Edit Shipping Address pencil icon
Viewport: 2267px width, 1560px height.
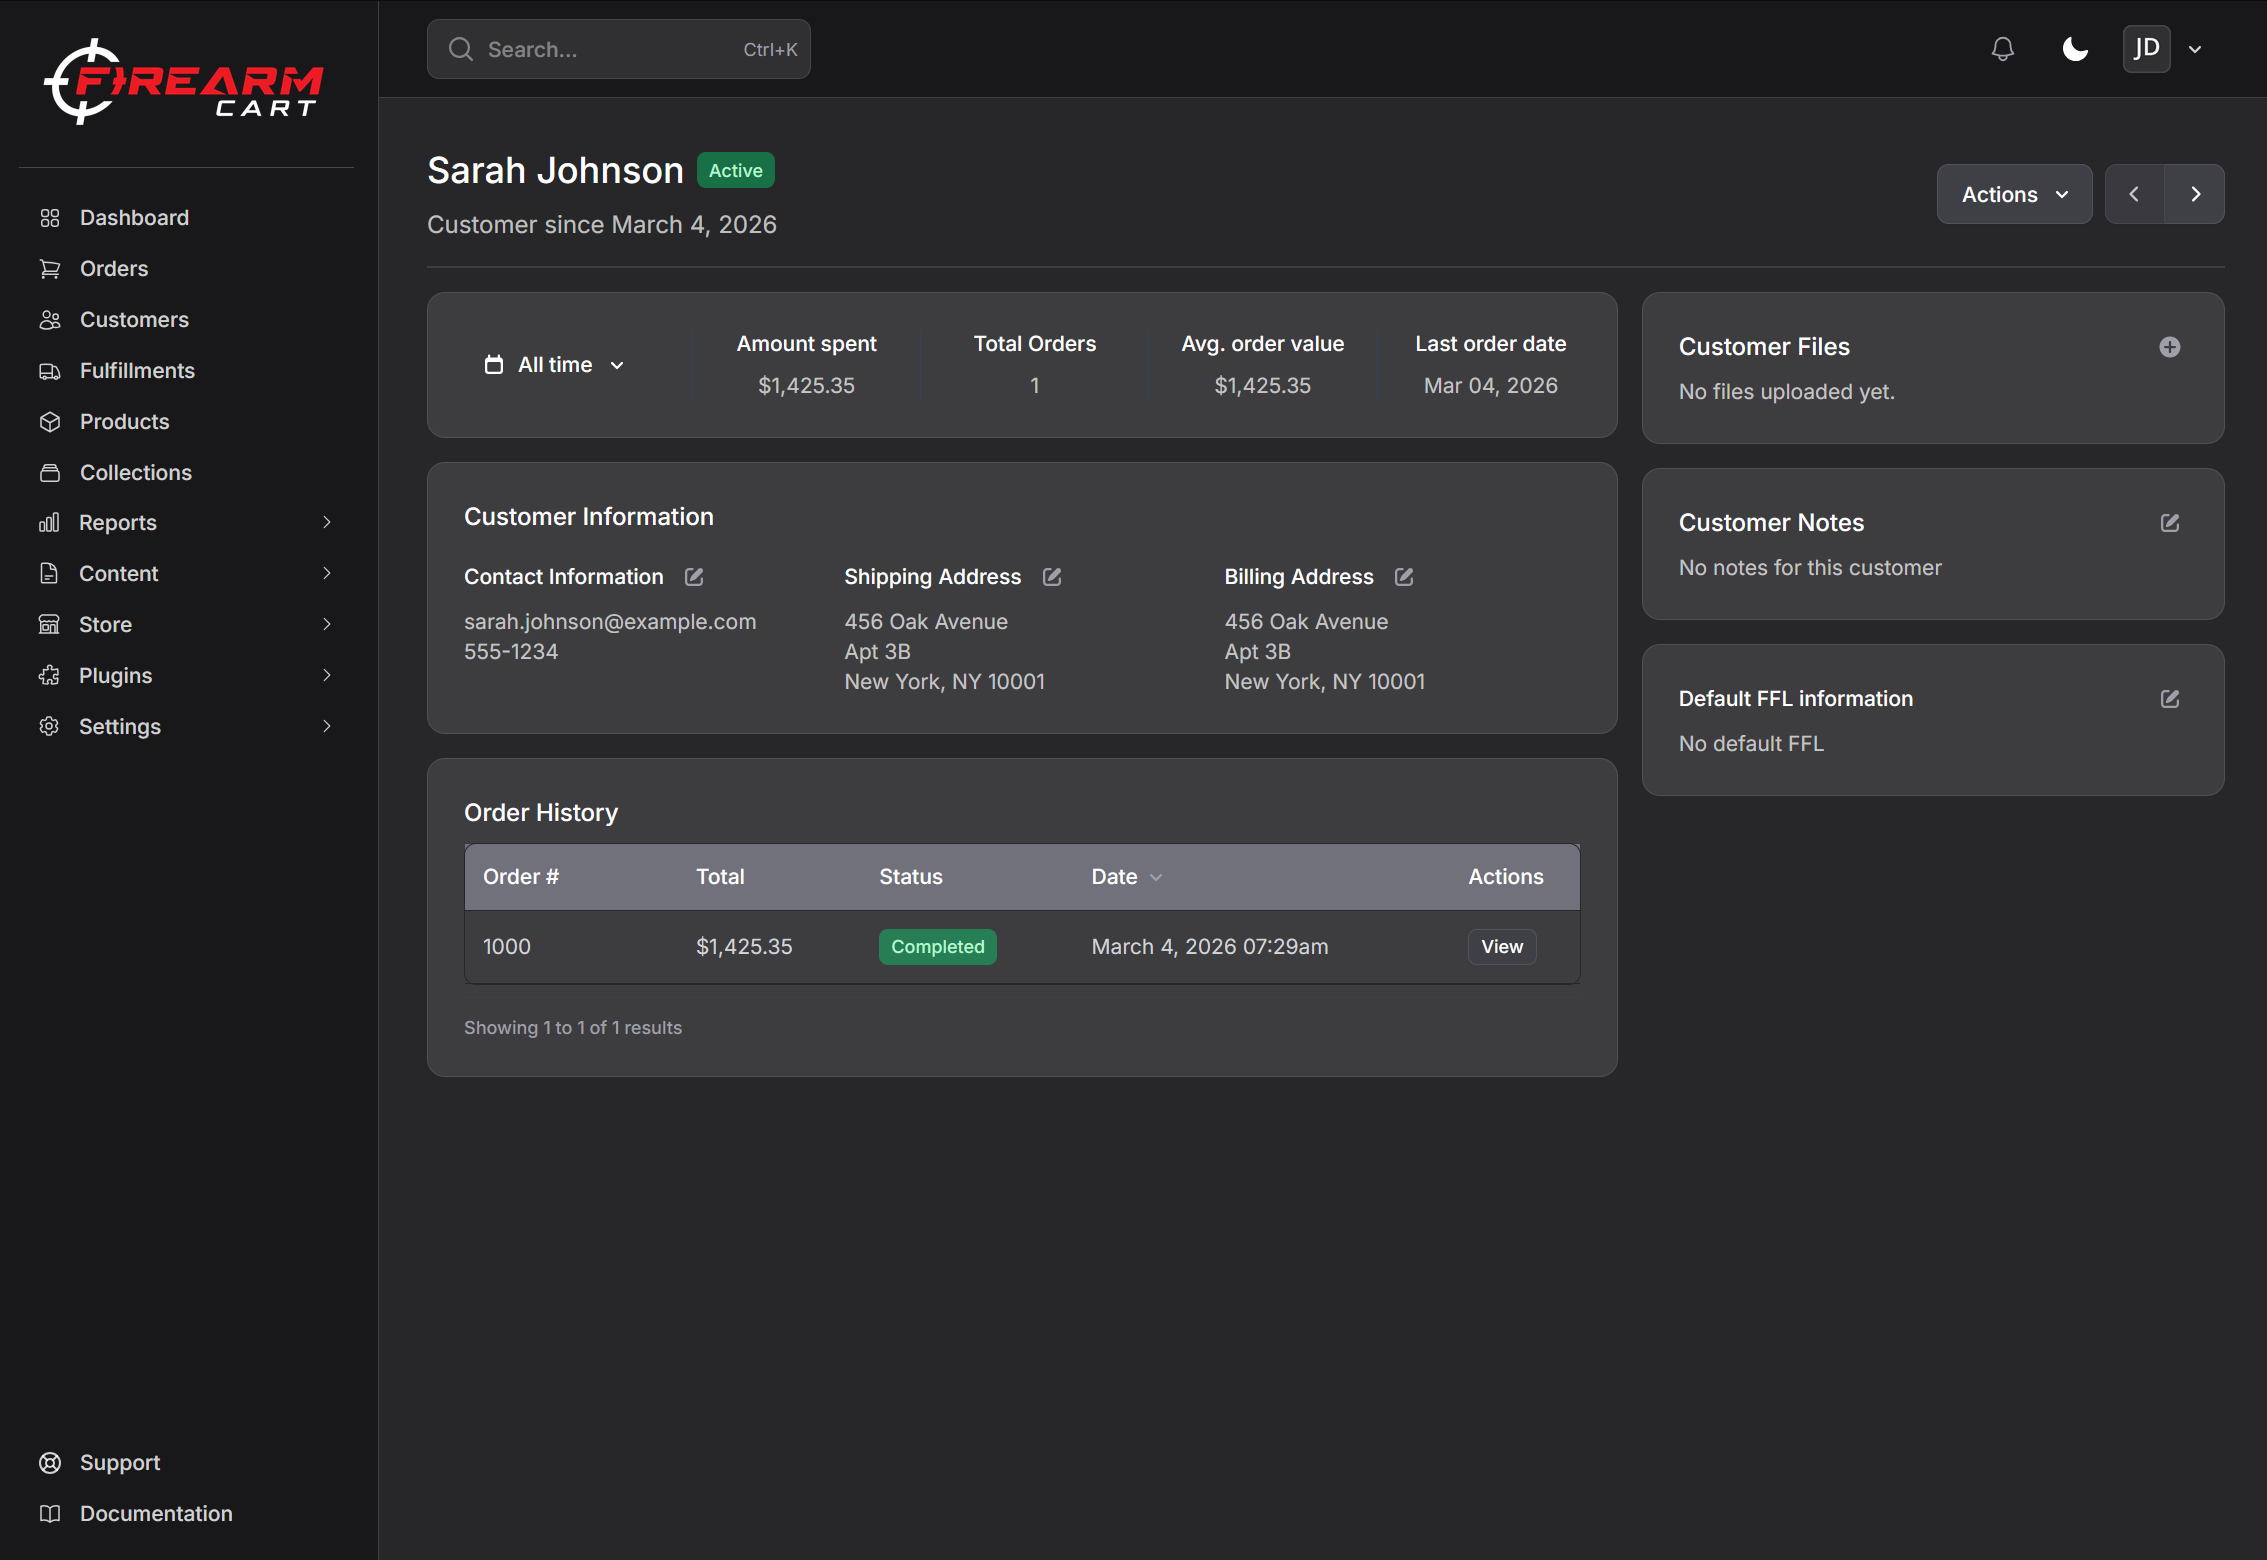tap(1052, 577)
